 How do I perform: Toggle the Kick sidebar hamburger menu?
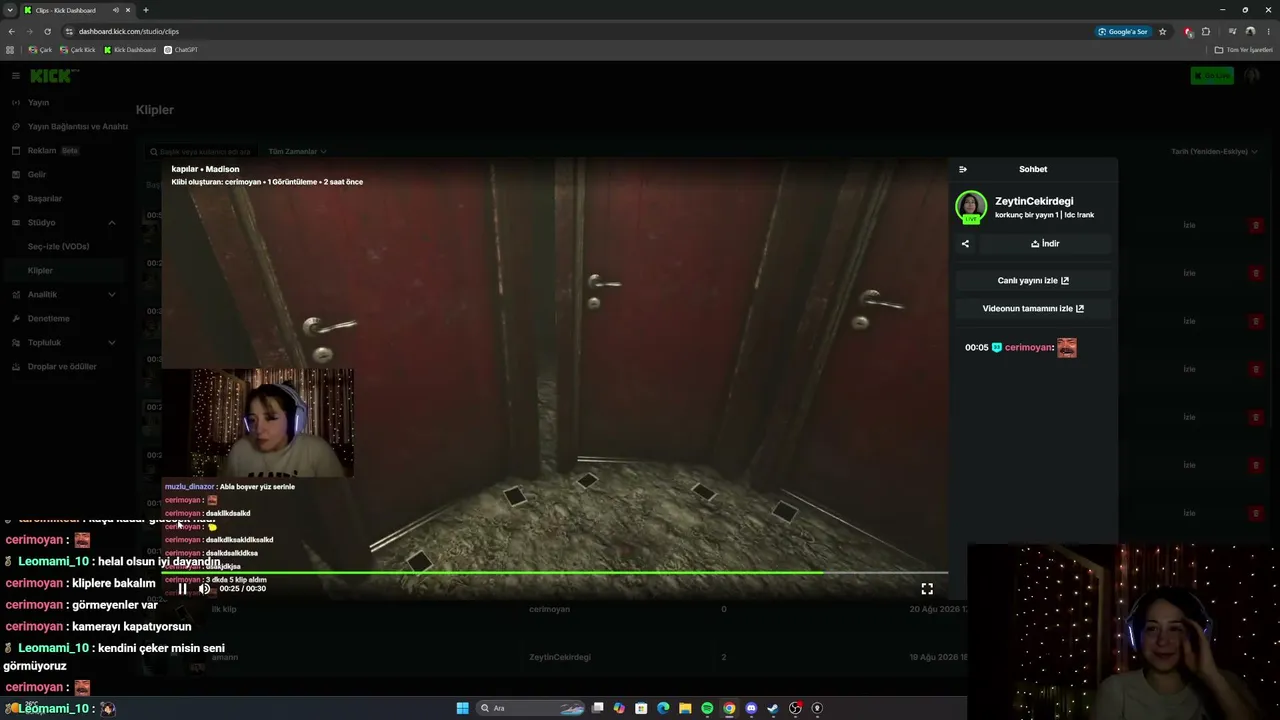coord(16,76)
